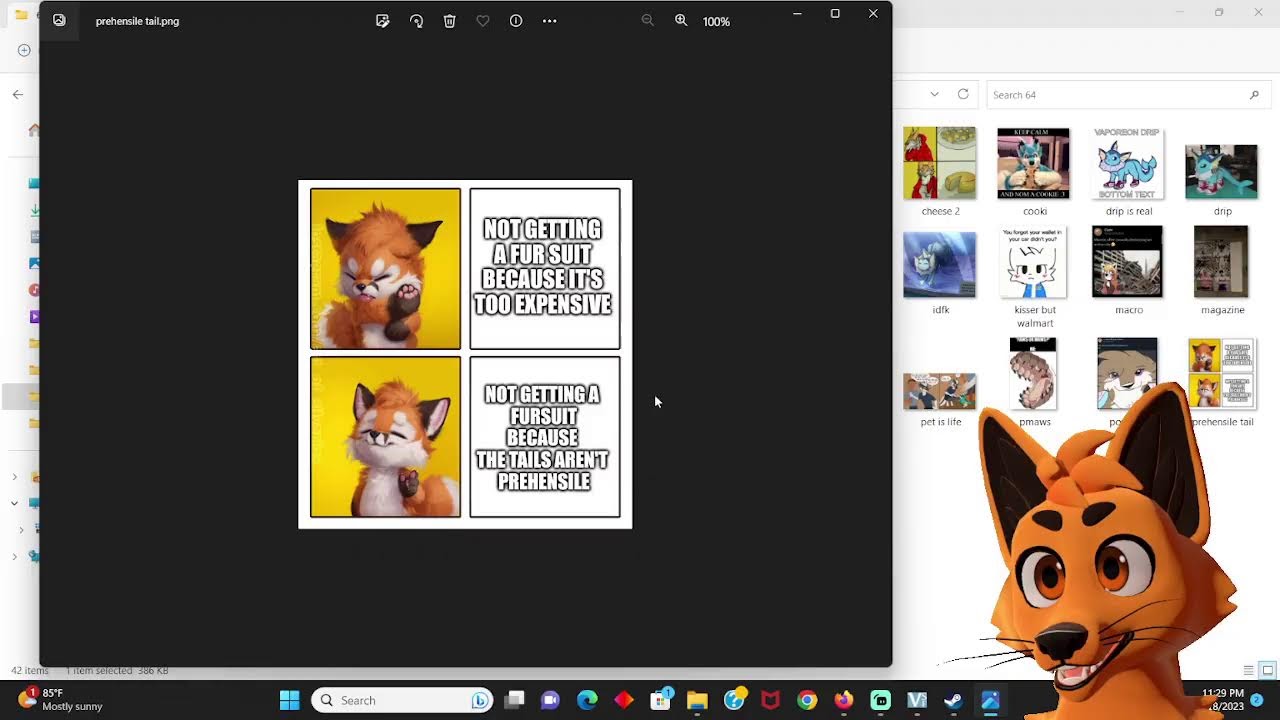Select the 'drip is real' file thumbnail
Image resolution: width=1280 pixels, height=720 pixels.
[1127, 163]
